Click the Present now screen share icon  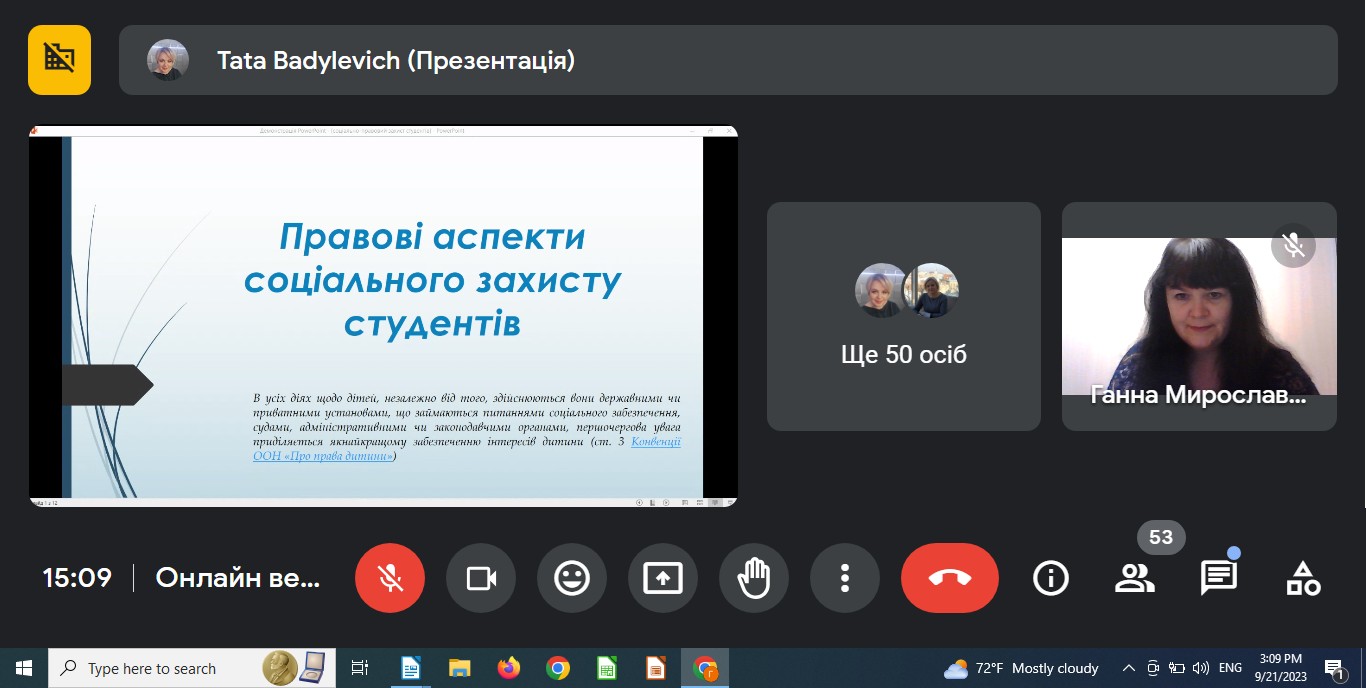(x=663, y=578)
